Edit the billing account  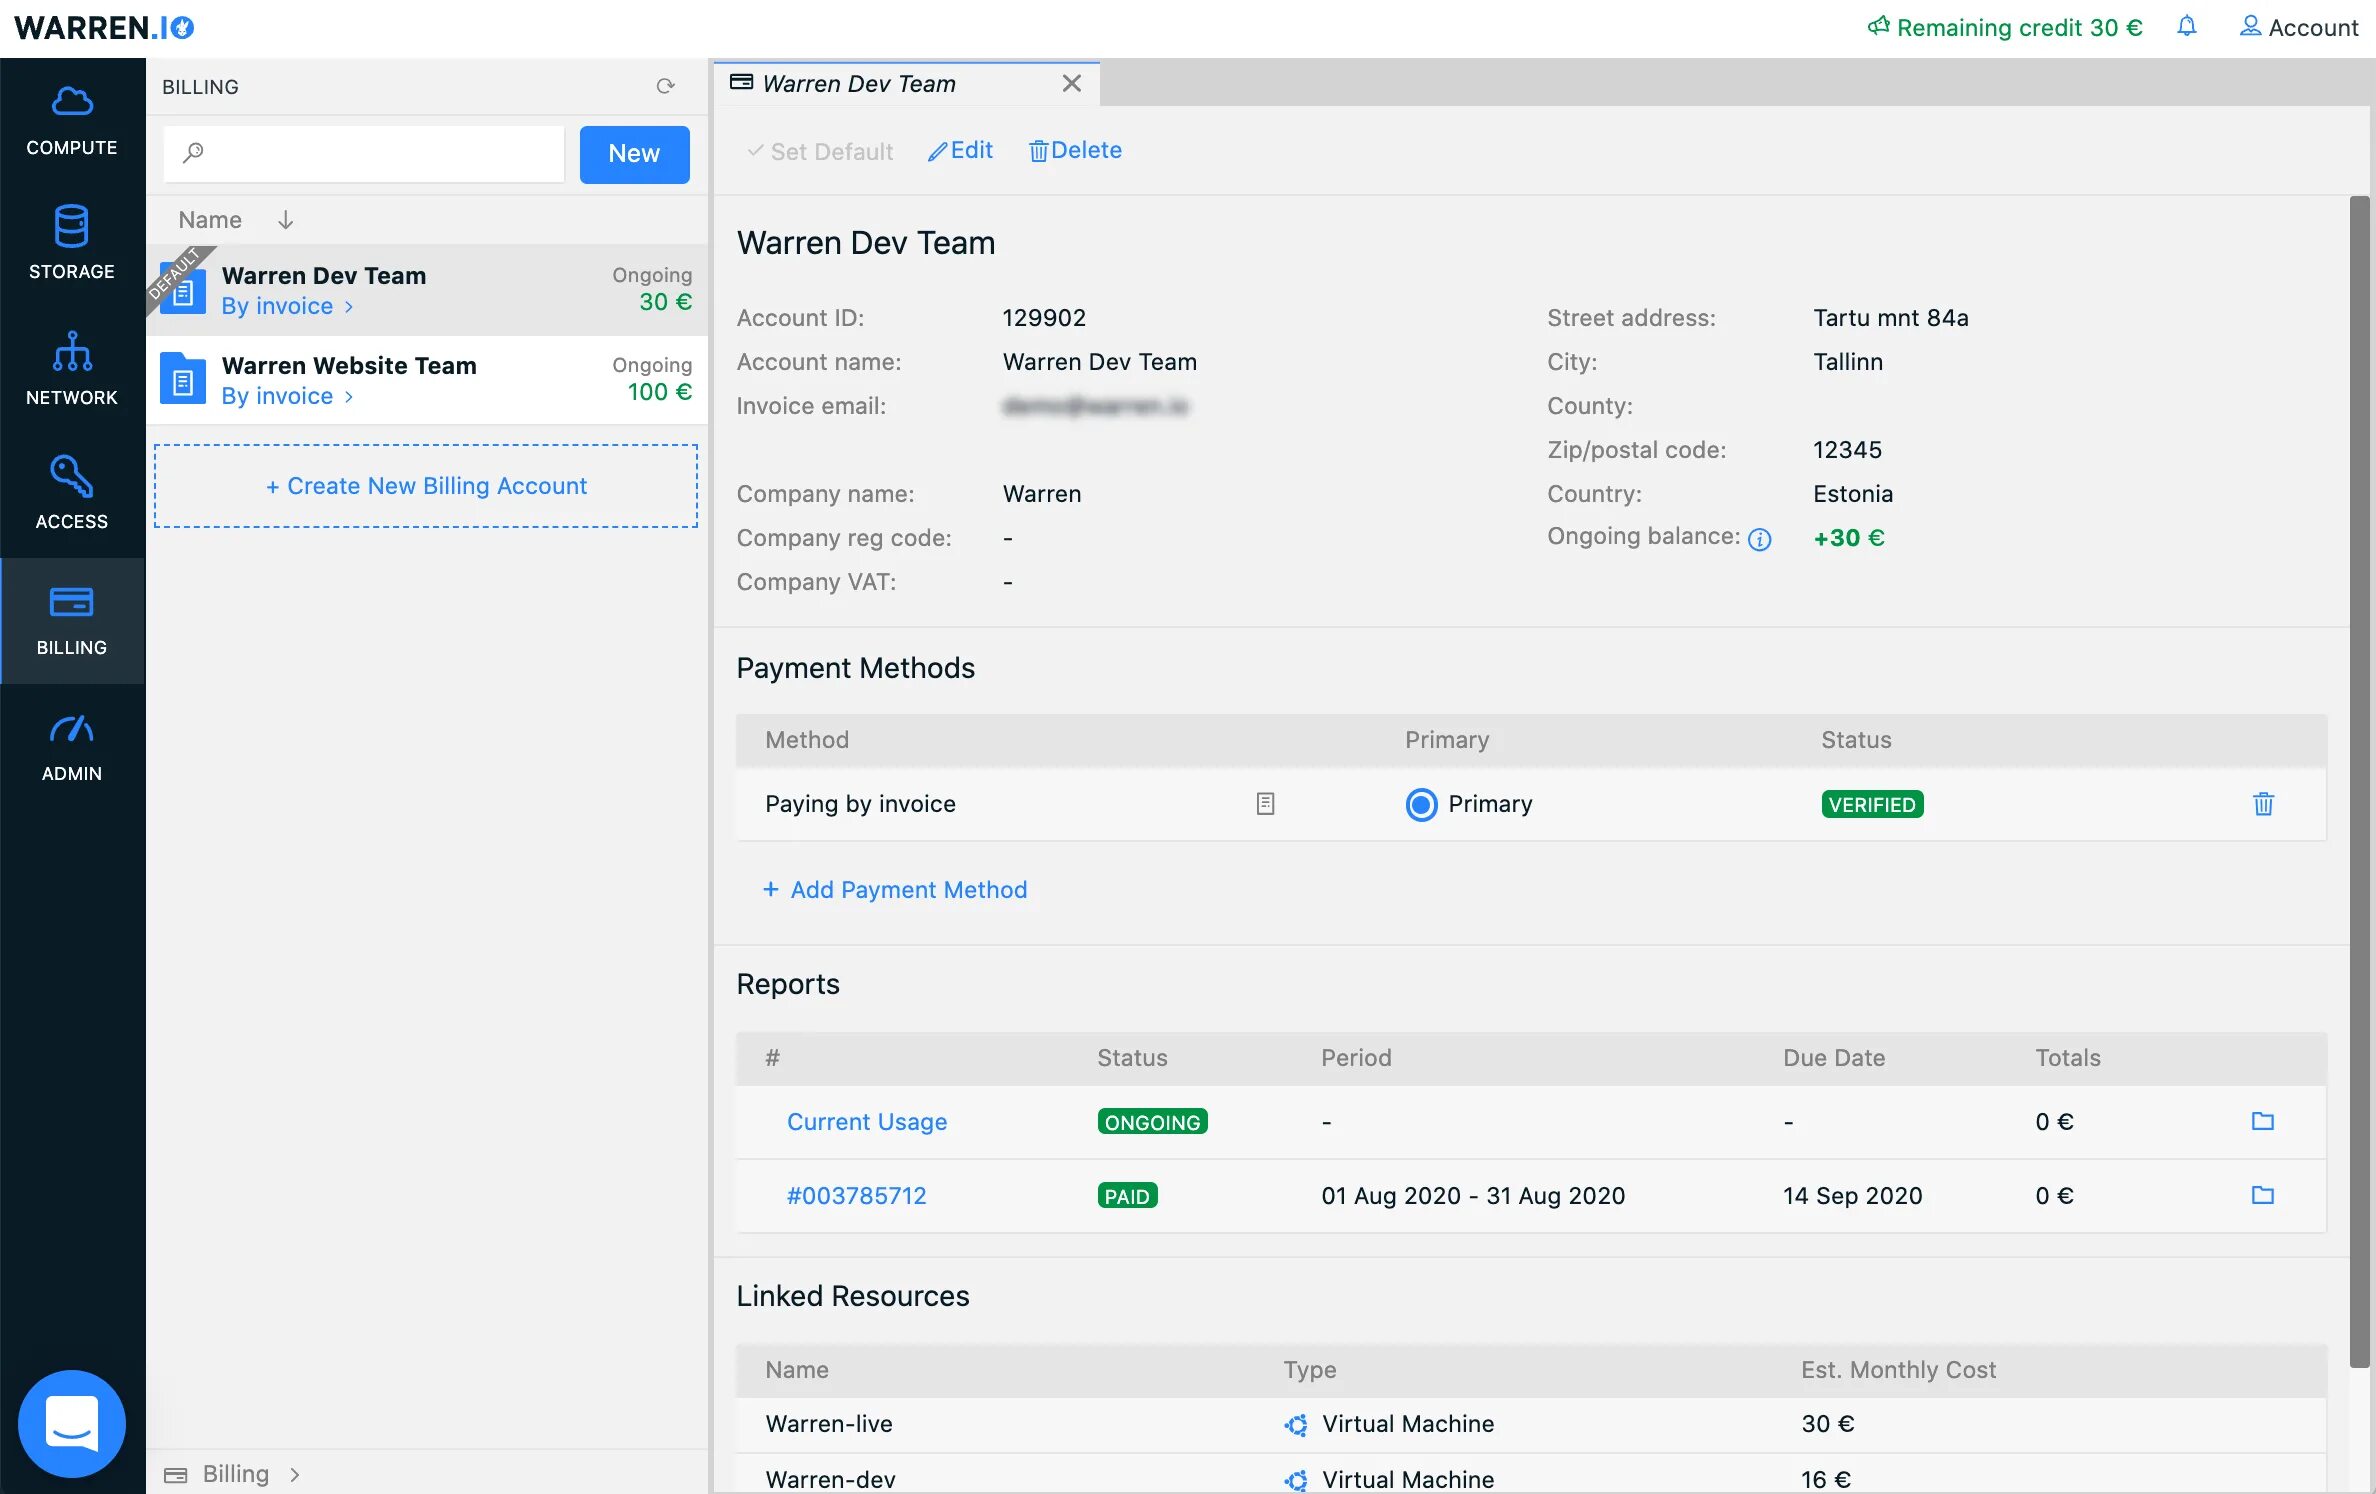click(960, 150)
